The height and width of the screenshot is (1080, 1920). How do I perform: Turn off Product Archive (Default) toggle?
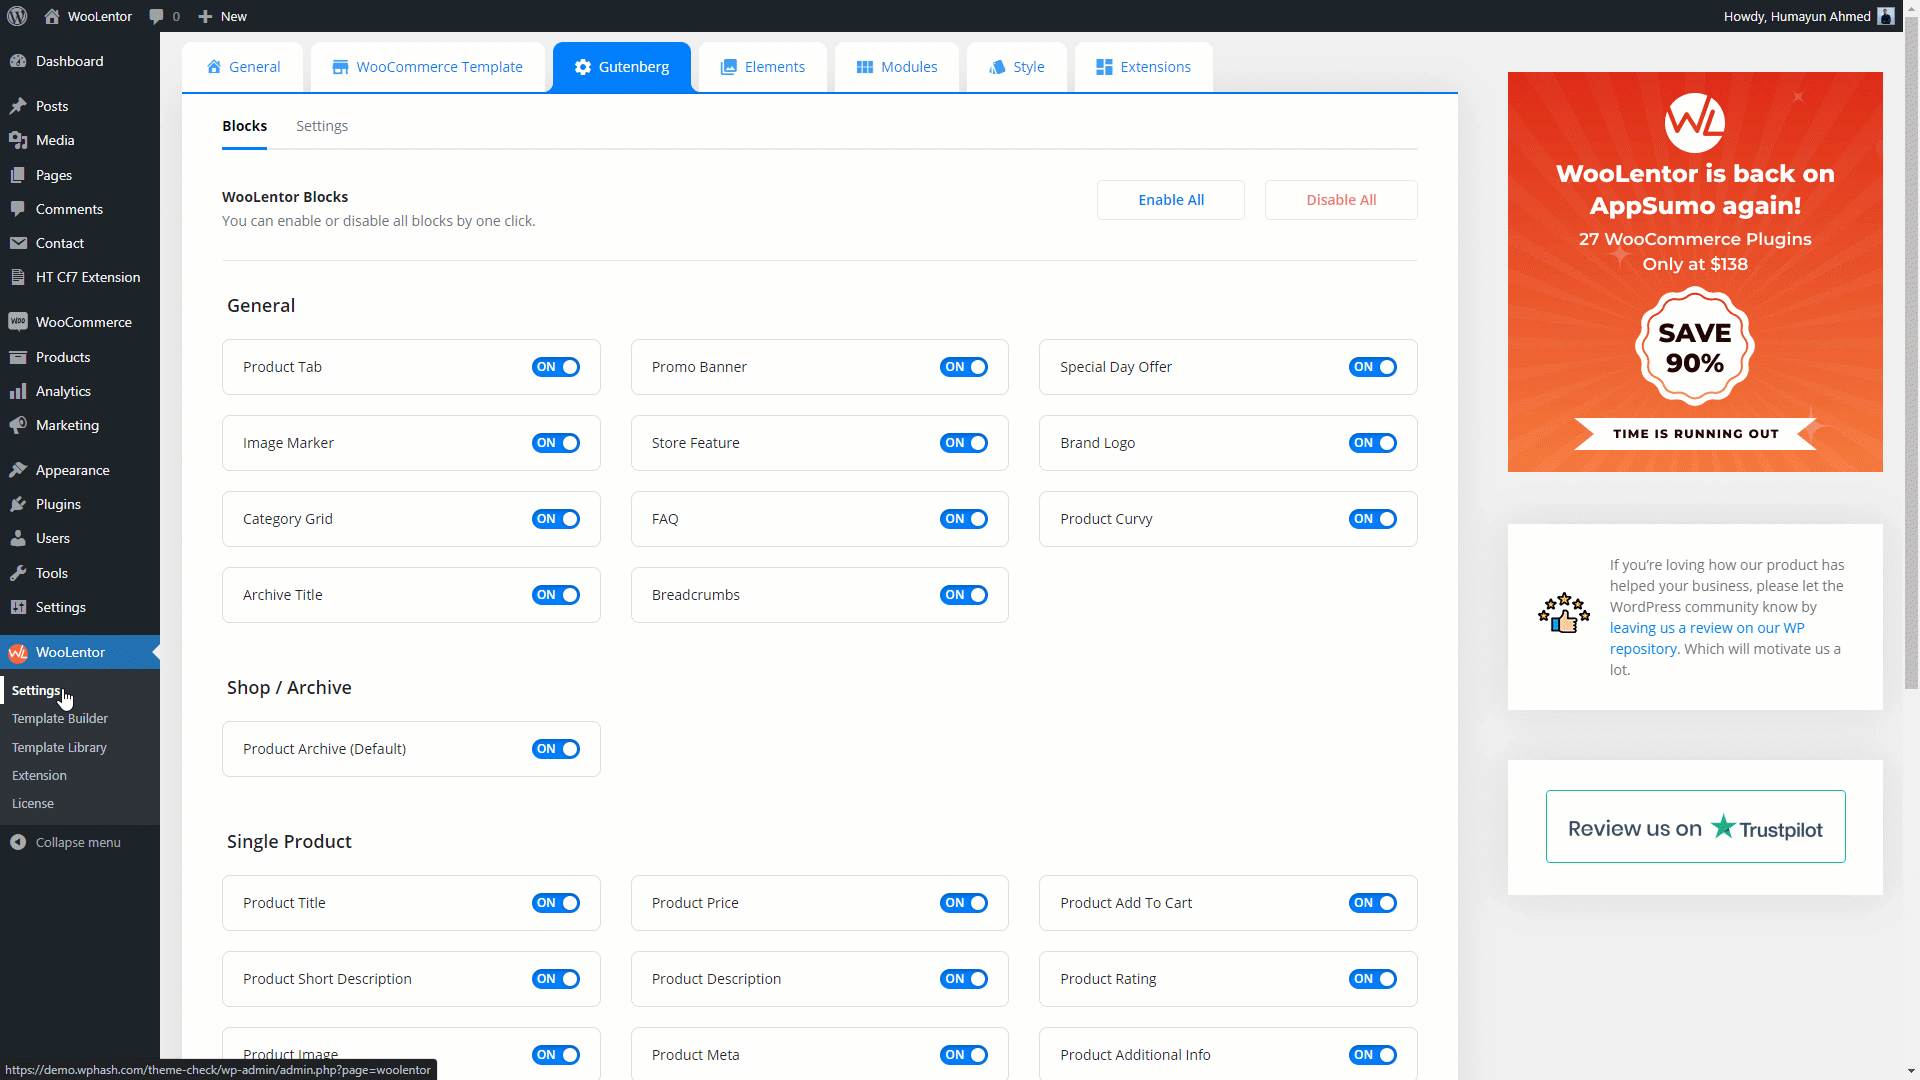pos(556,749)
